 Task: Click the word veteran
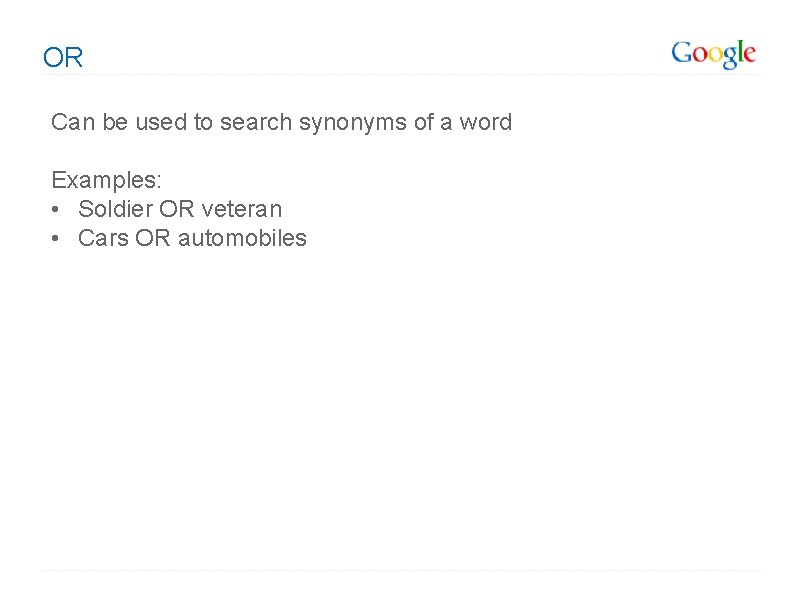pos(242,210)
